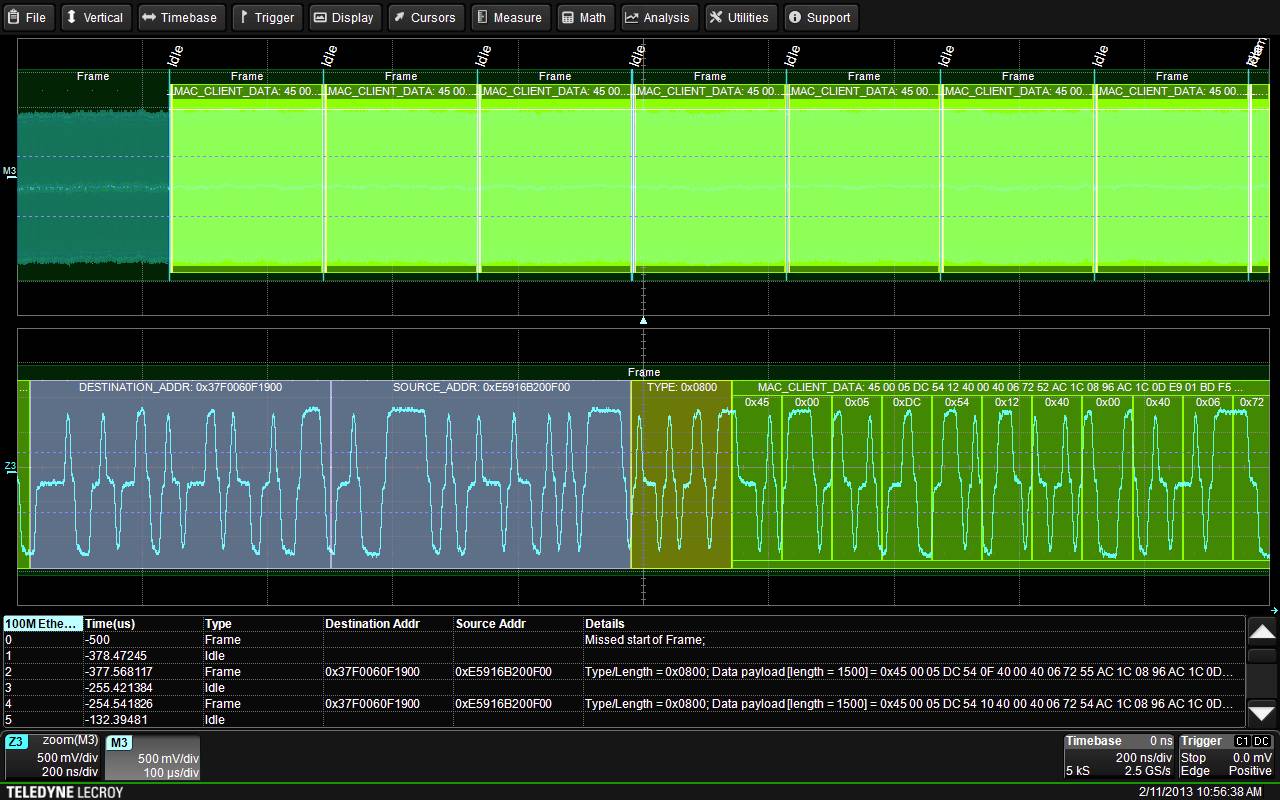Viewport: 1280px width, 800px height.
Task: Select the Math calculator icon
Action: click(566, 17)
